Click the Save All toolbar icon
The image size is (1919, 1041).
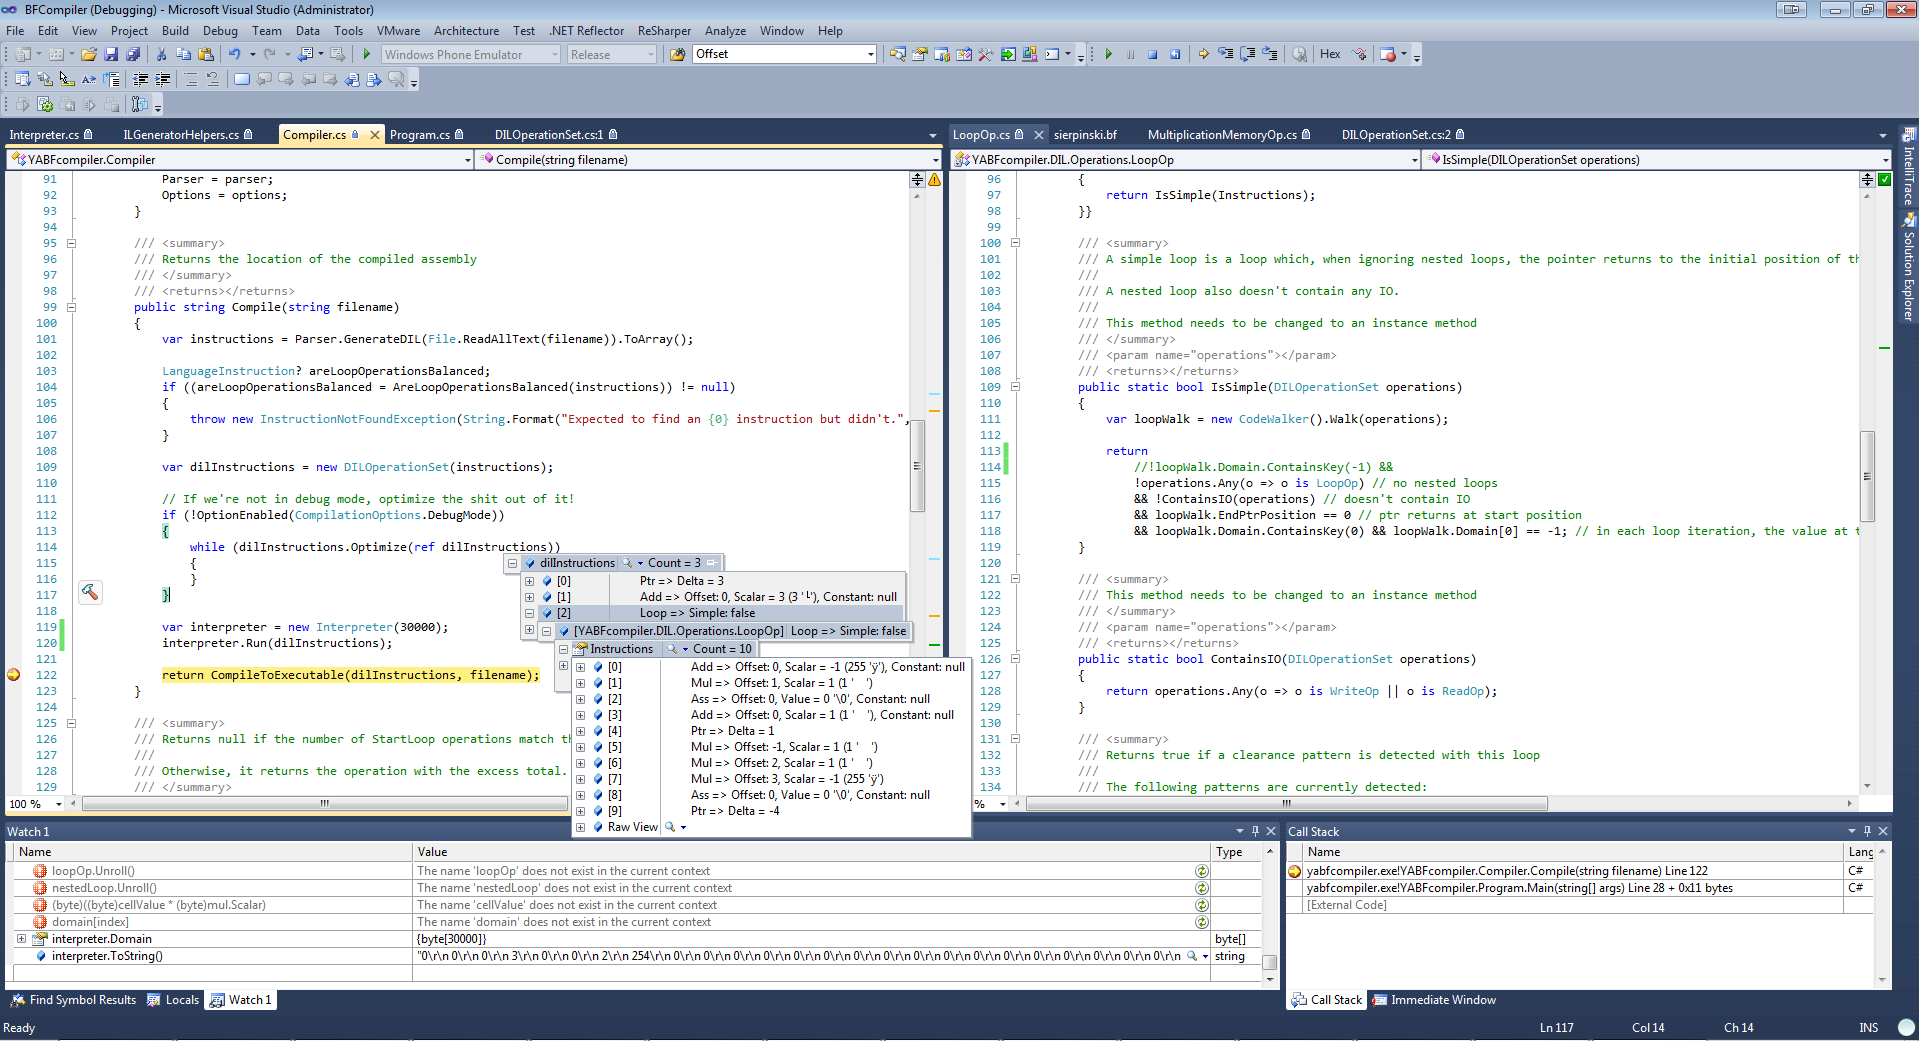pos(132,54)
